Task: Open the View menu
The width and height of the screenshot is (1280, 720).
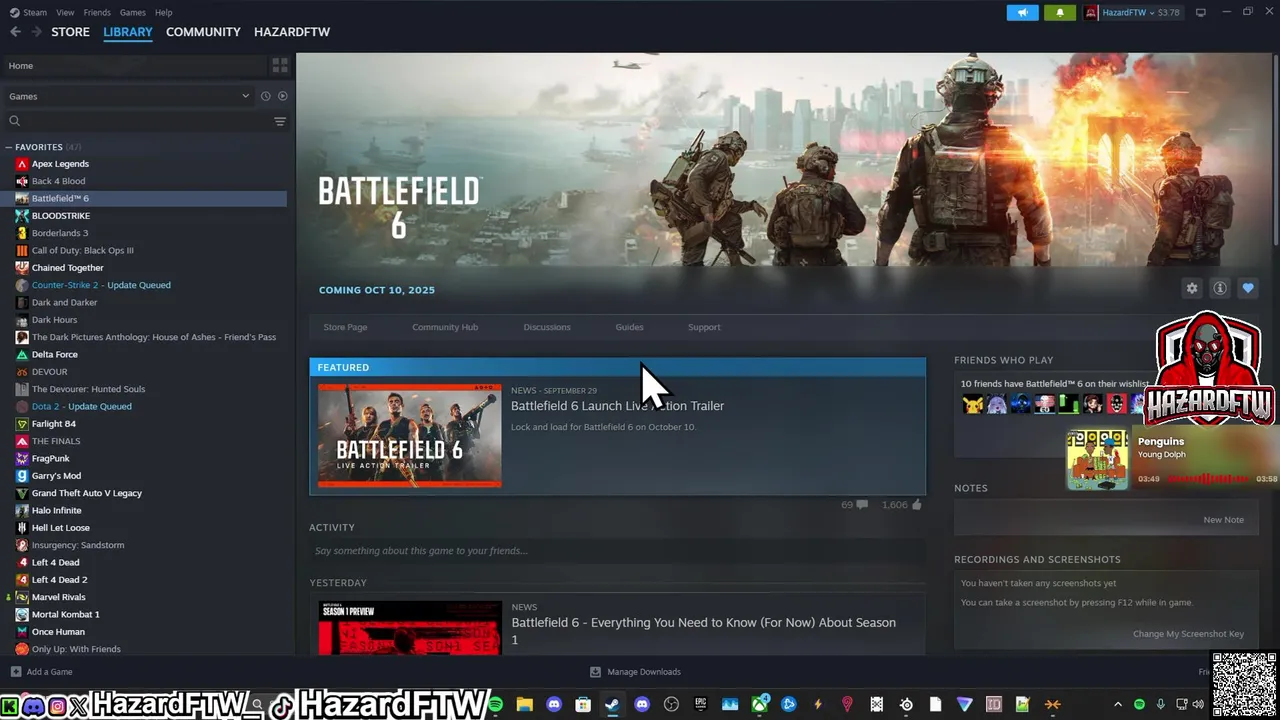Action: [65, 12]
